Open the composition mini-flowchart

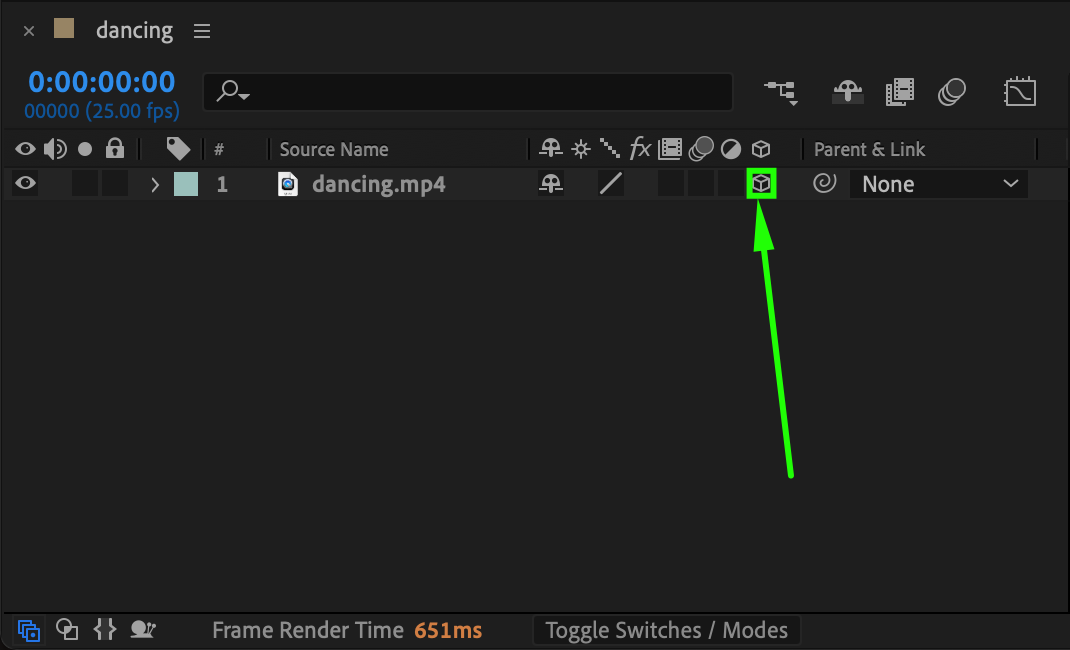point(780,93)
